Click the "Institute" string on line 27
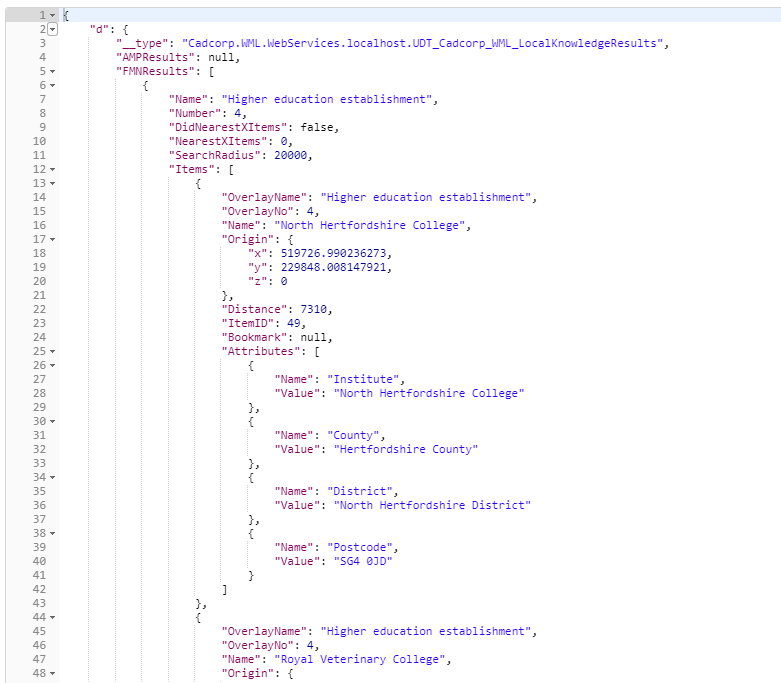This screenshot has height=683, width=781. (x=363, y=379)
